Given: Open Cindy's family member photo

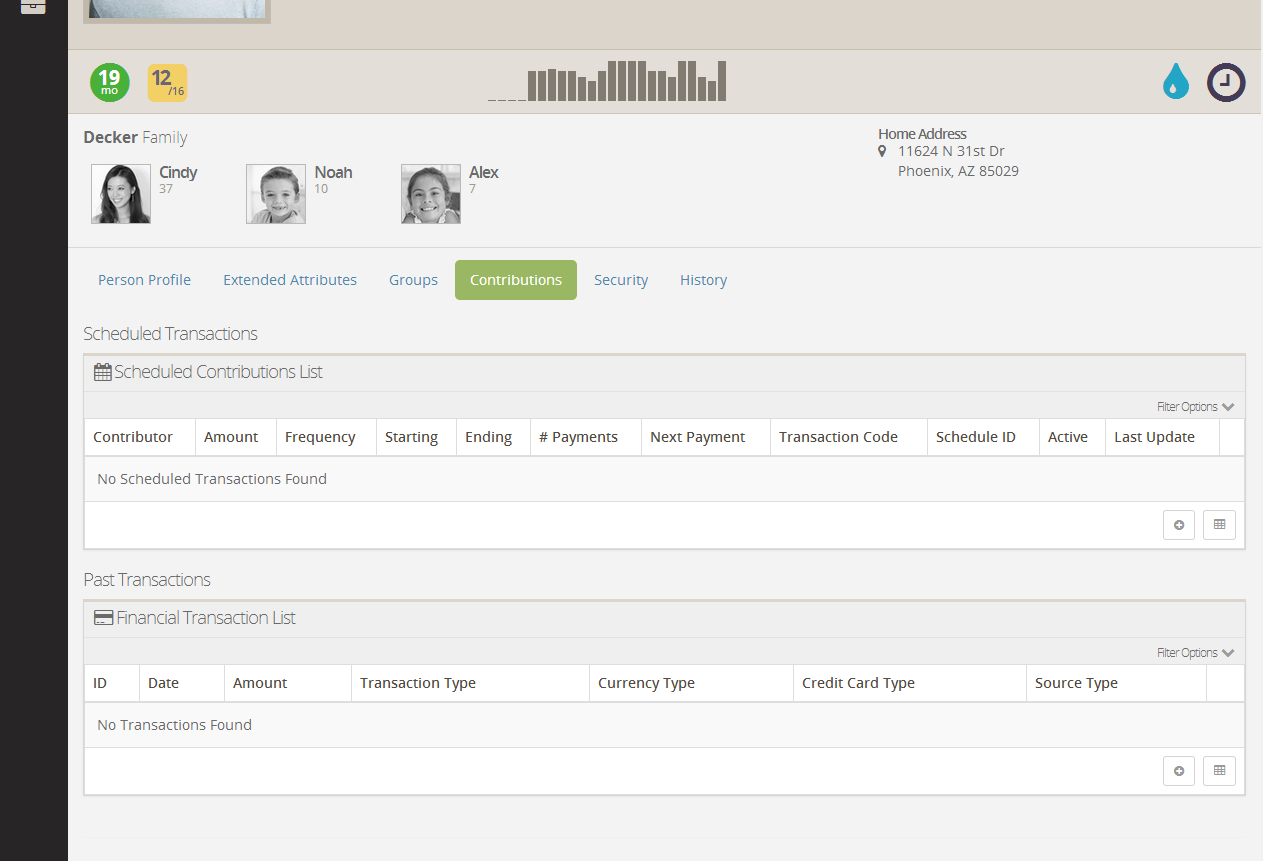Looking at the screenshot, I should coord(121,194).
